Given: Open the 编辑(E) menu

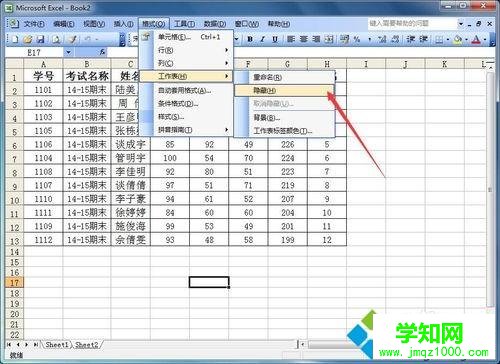Looking at the screenshot, I should click(x=64, y=24).
